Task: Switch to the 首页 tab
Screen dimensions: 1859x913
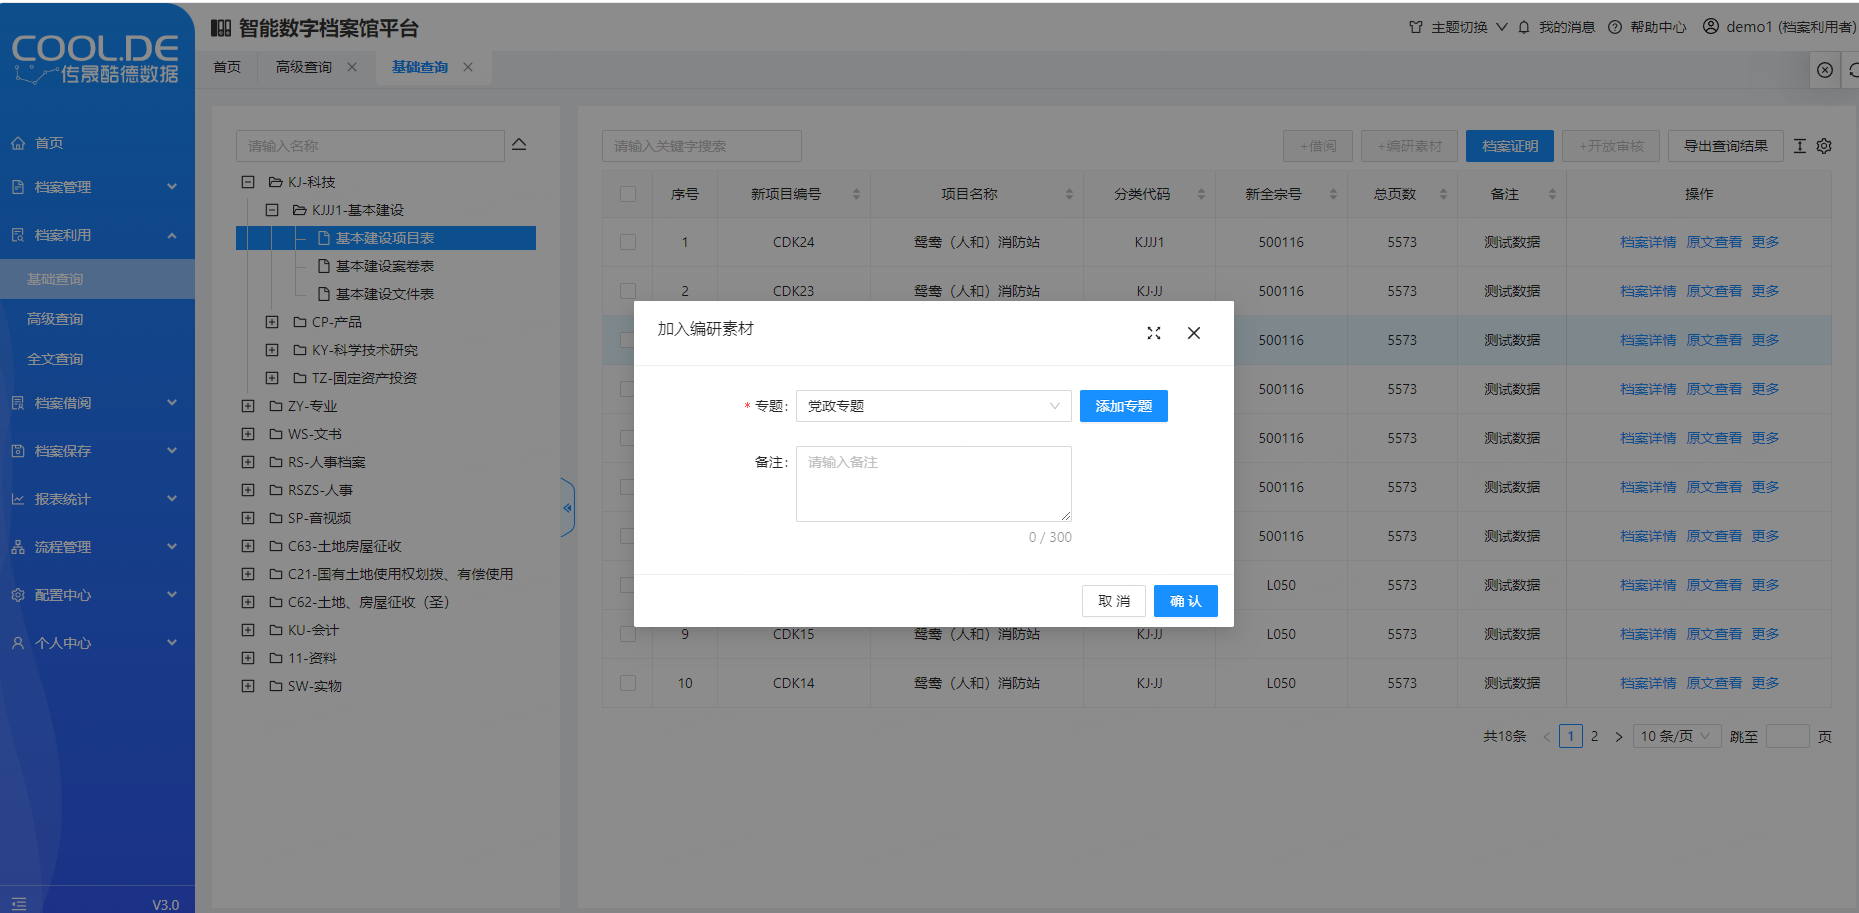Action: click(x=227, y=67)
